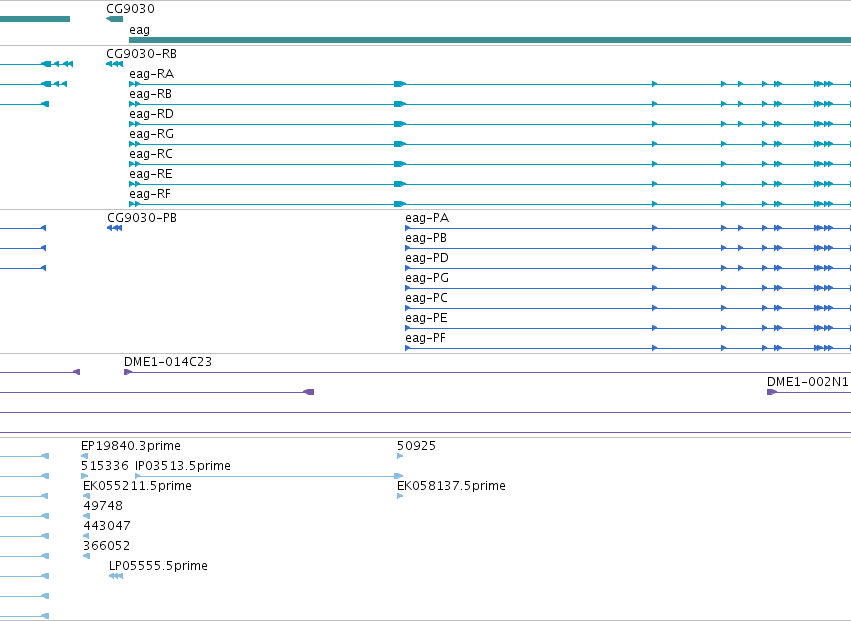Select the DME1-014C23 feature label

click(168, 362)
